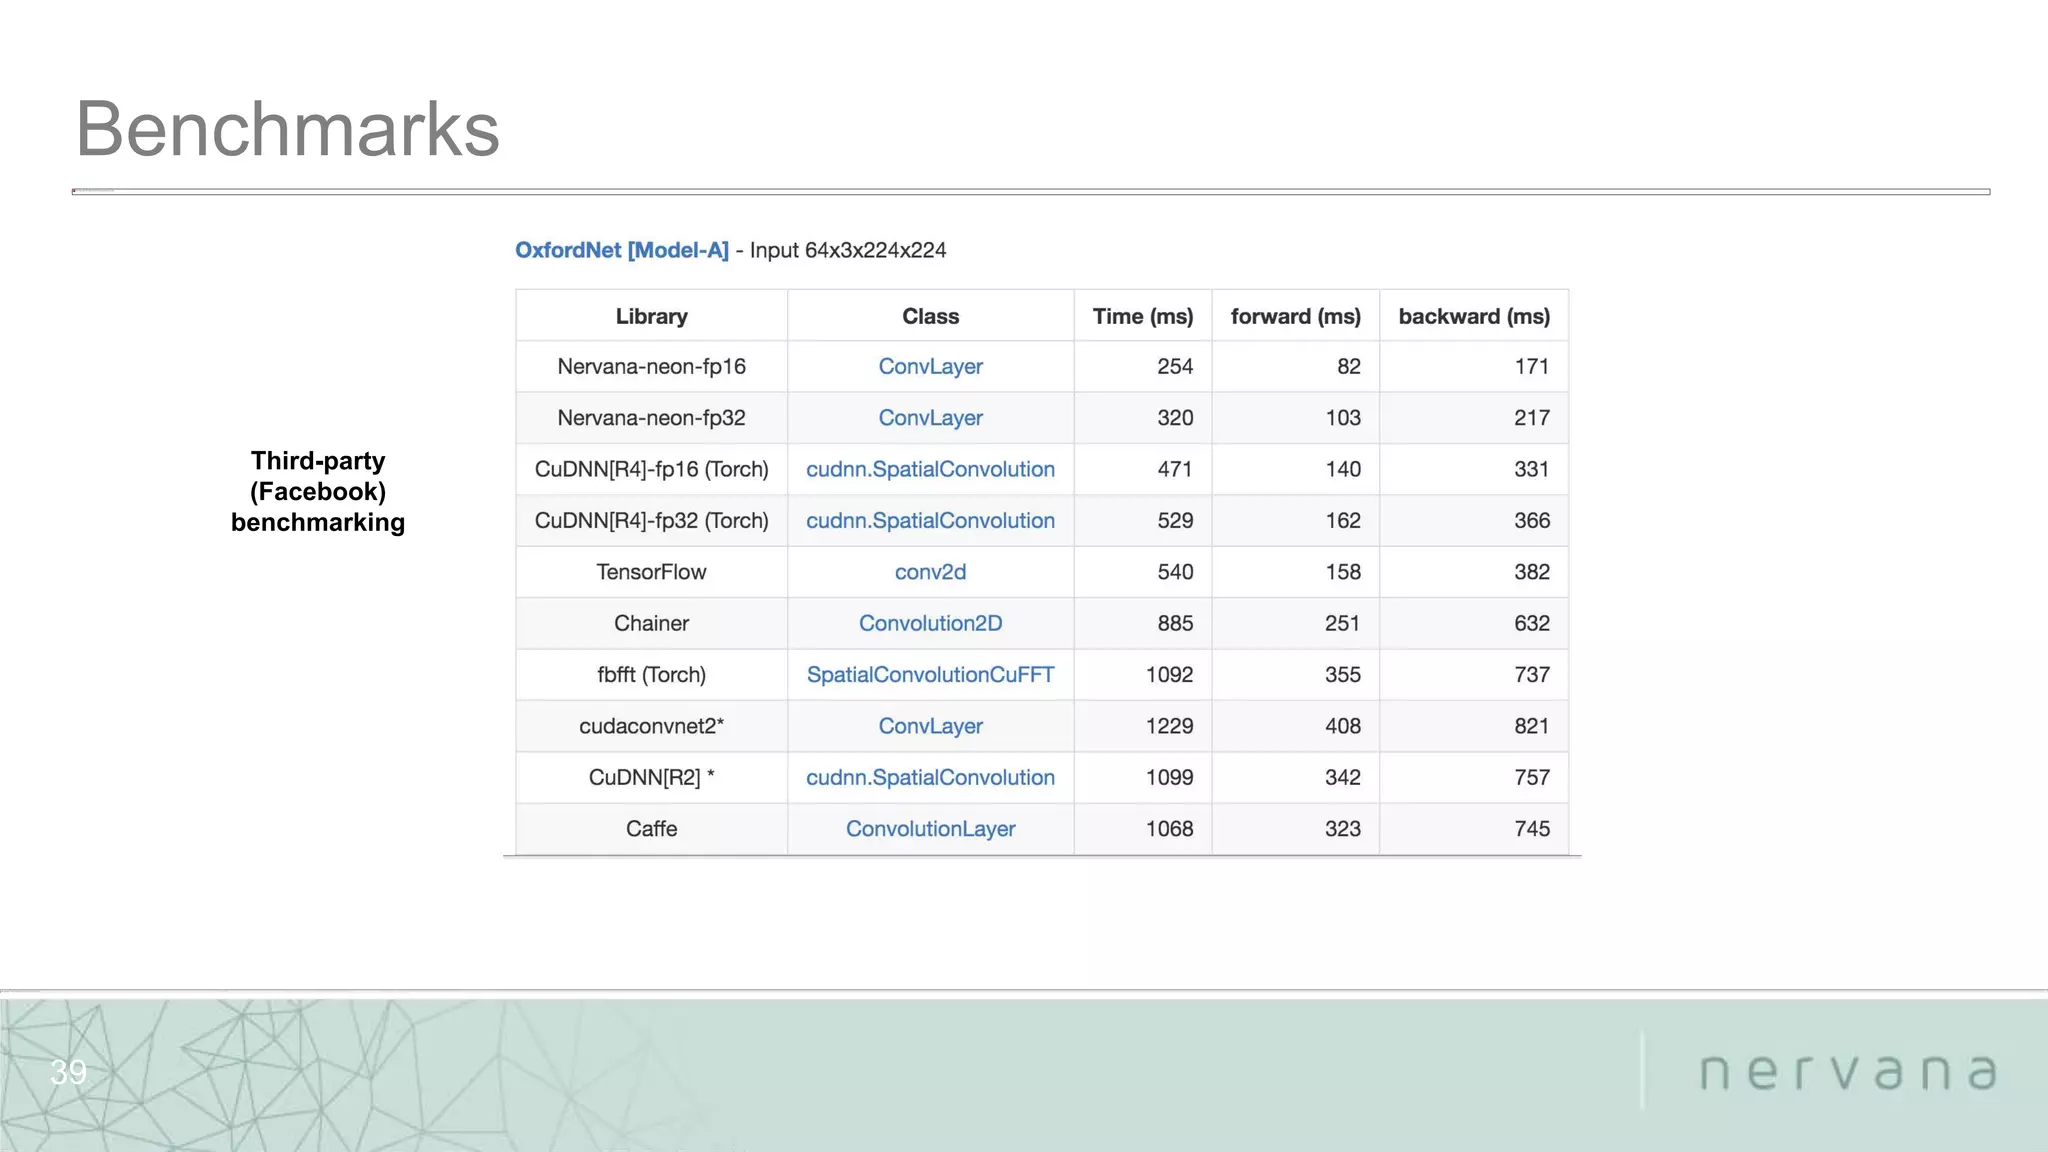This screenshot has width=2048, height=1152.
Task: Open cudnn.SpatialConvolution link for CuDNN[R2]
Action: (930, 777)
